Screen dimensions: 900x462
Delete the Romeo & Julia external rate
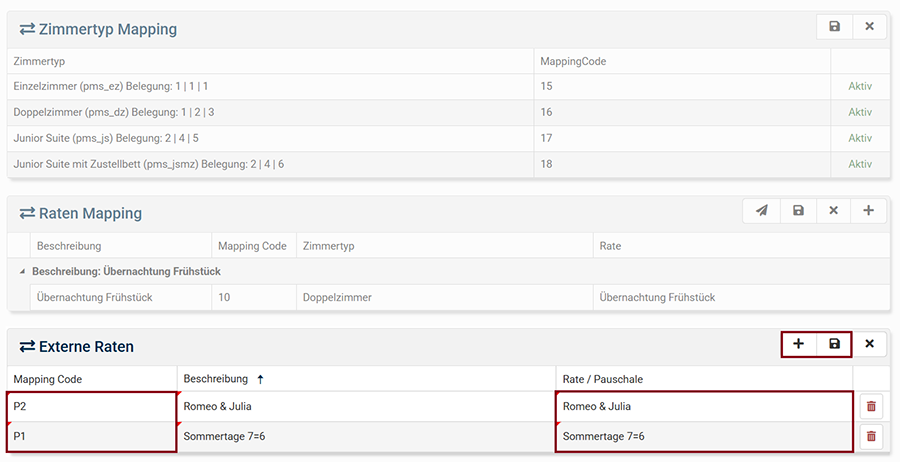click(x=871, y=406)
